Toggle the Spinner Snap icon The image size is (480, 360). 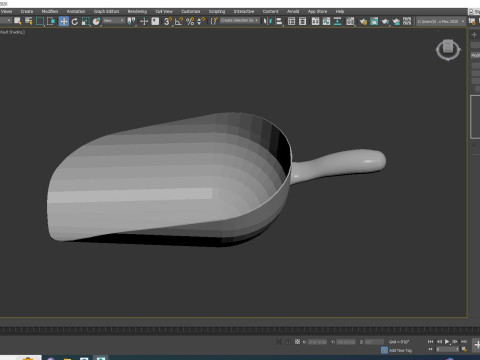click(x=201, y=21)
